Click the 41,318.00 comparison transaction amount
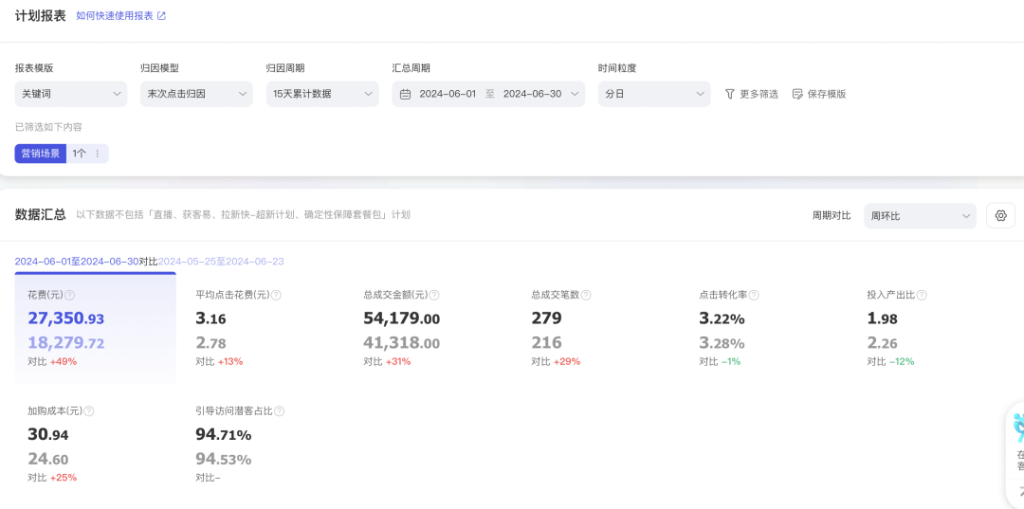Image resolution: width=1024 pixels, height=509 pixels. pyautogui.click(x=402, y=343)
